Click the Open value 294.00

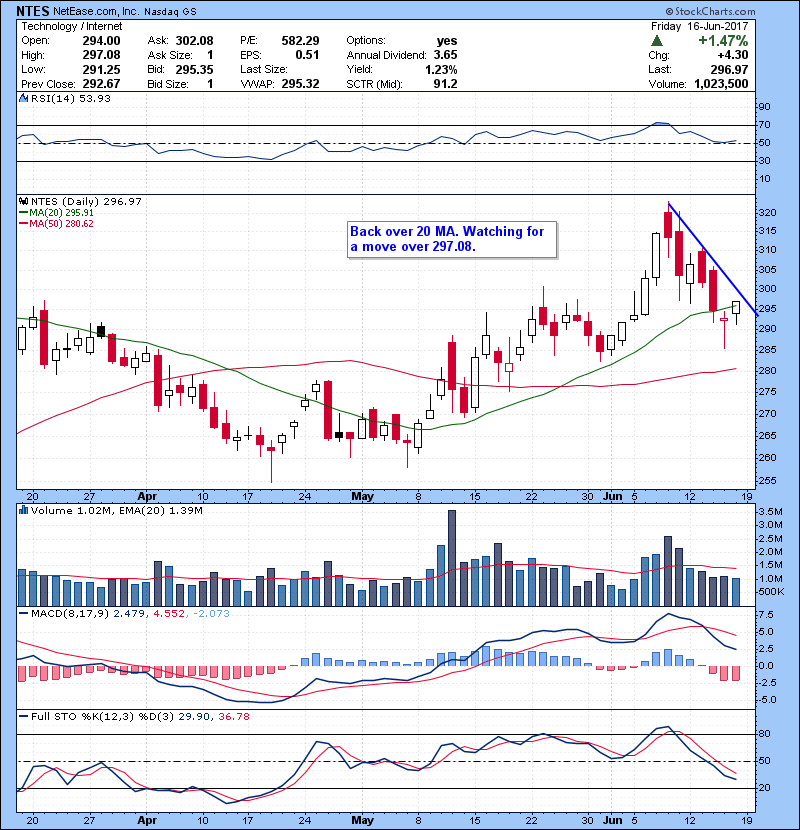[102, 41]
